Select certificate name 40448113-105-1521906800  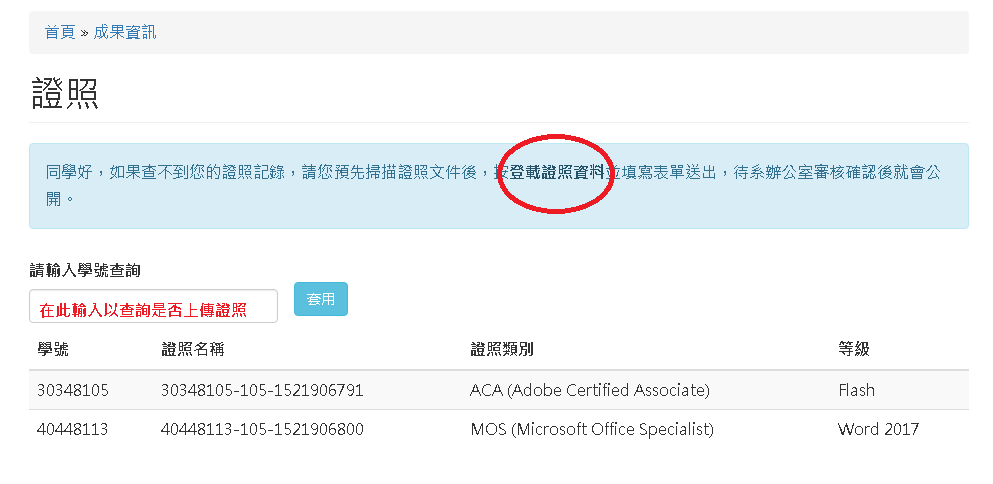point(261,430)
